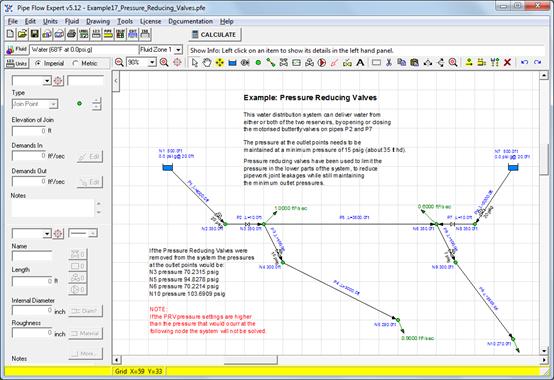Open the Documentation menu

190,21
